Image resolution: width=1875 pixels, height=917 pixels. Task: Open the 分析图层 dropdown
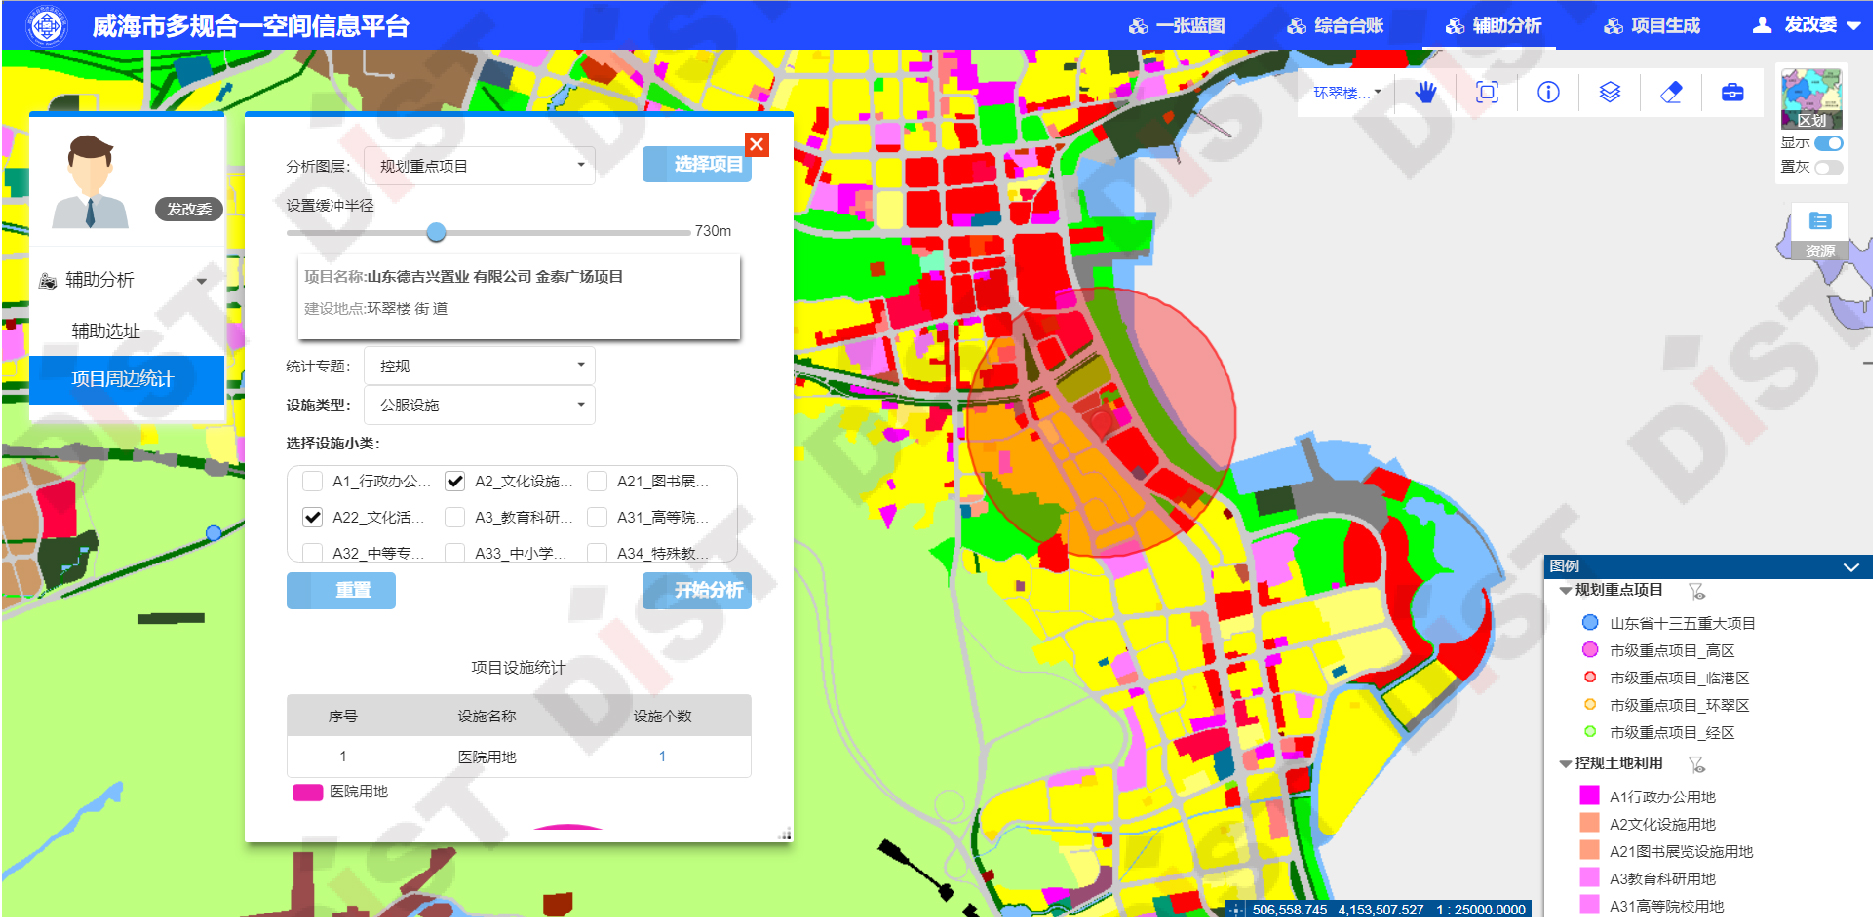(x=480, y=166)
